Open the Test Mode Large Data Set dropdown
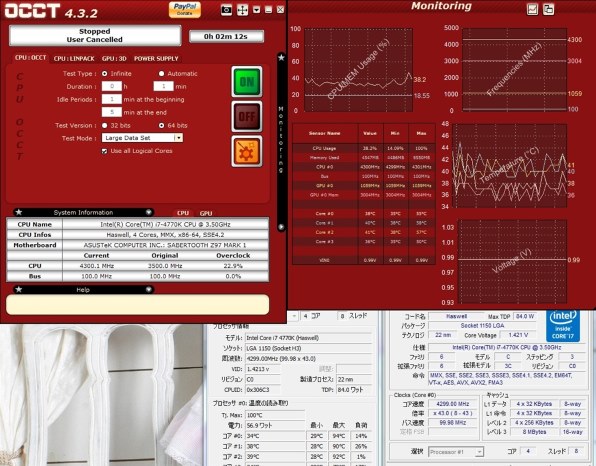This screenshot has width=596, height=466. [142, 138]
